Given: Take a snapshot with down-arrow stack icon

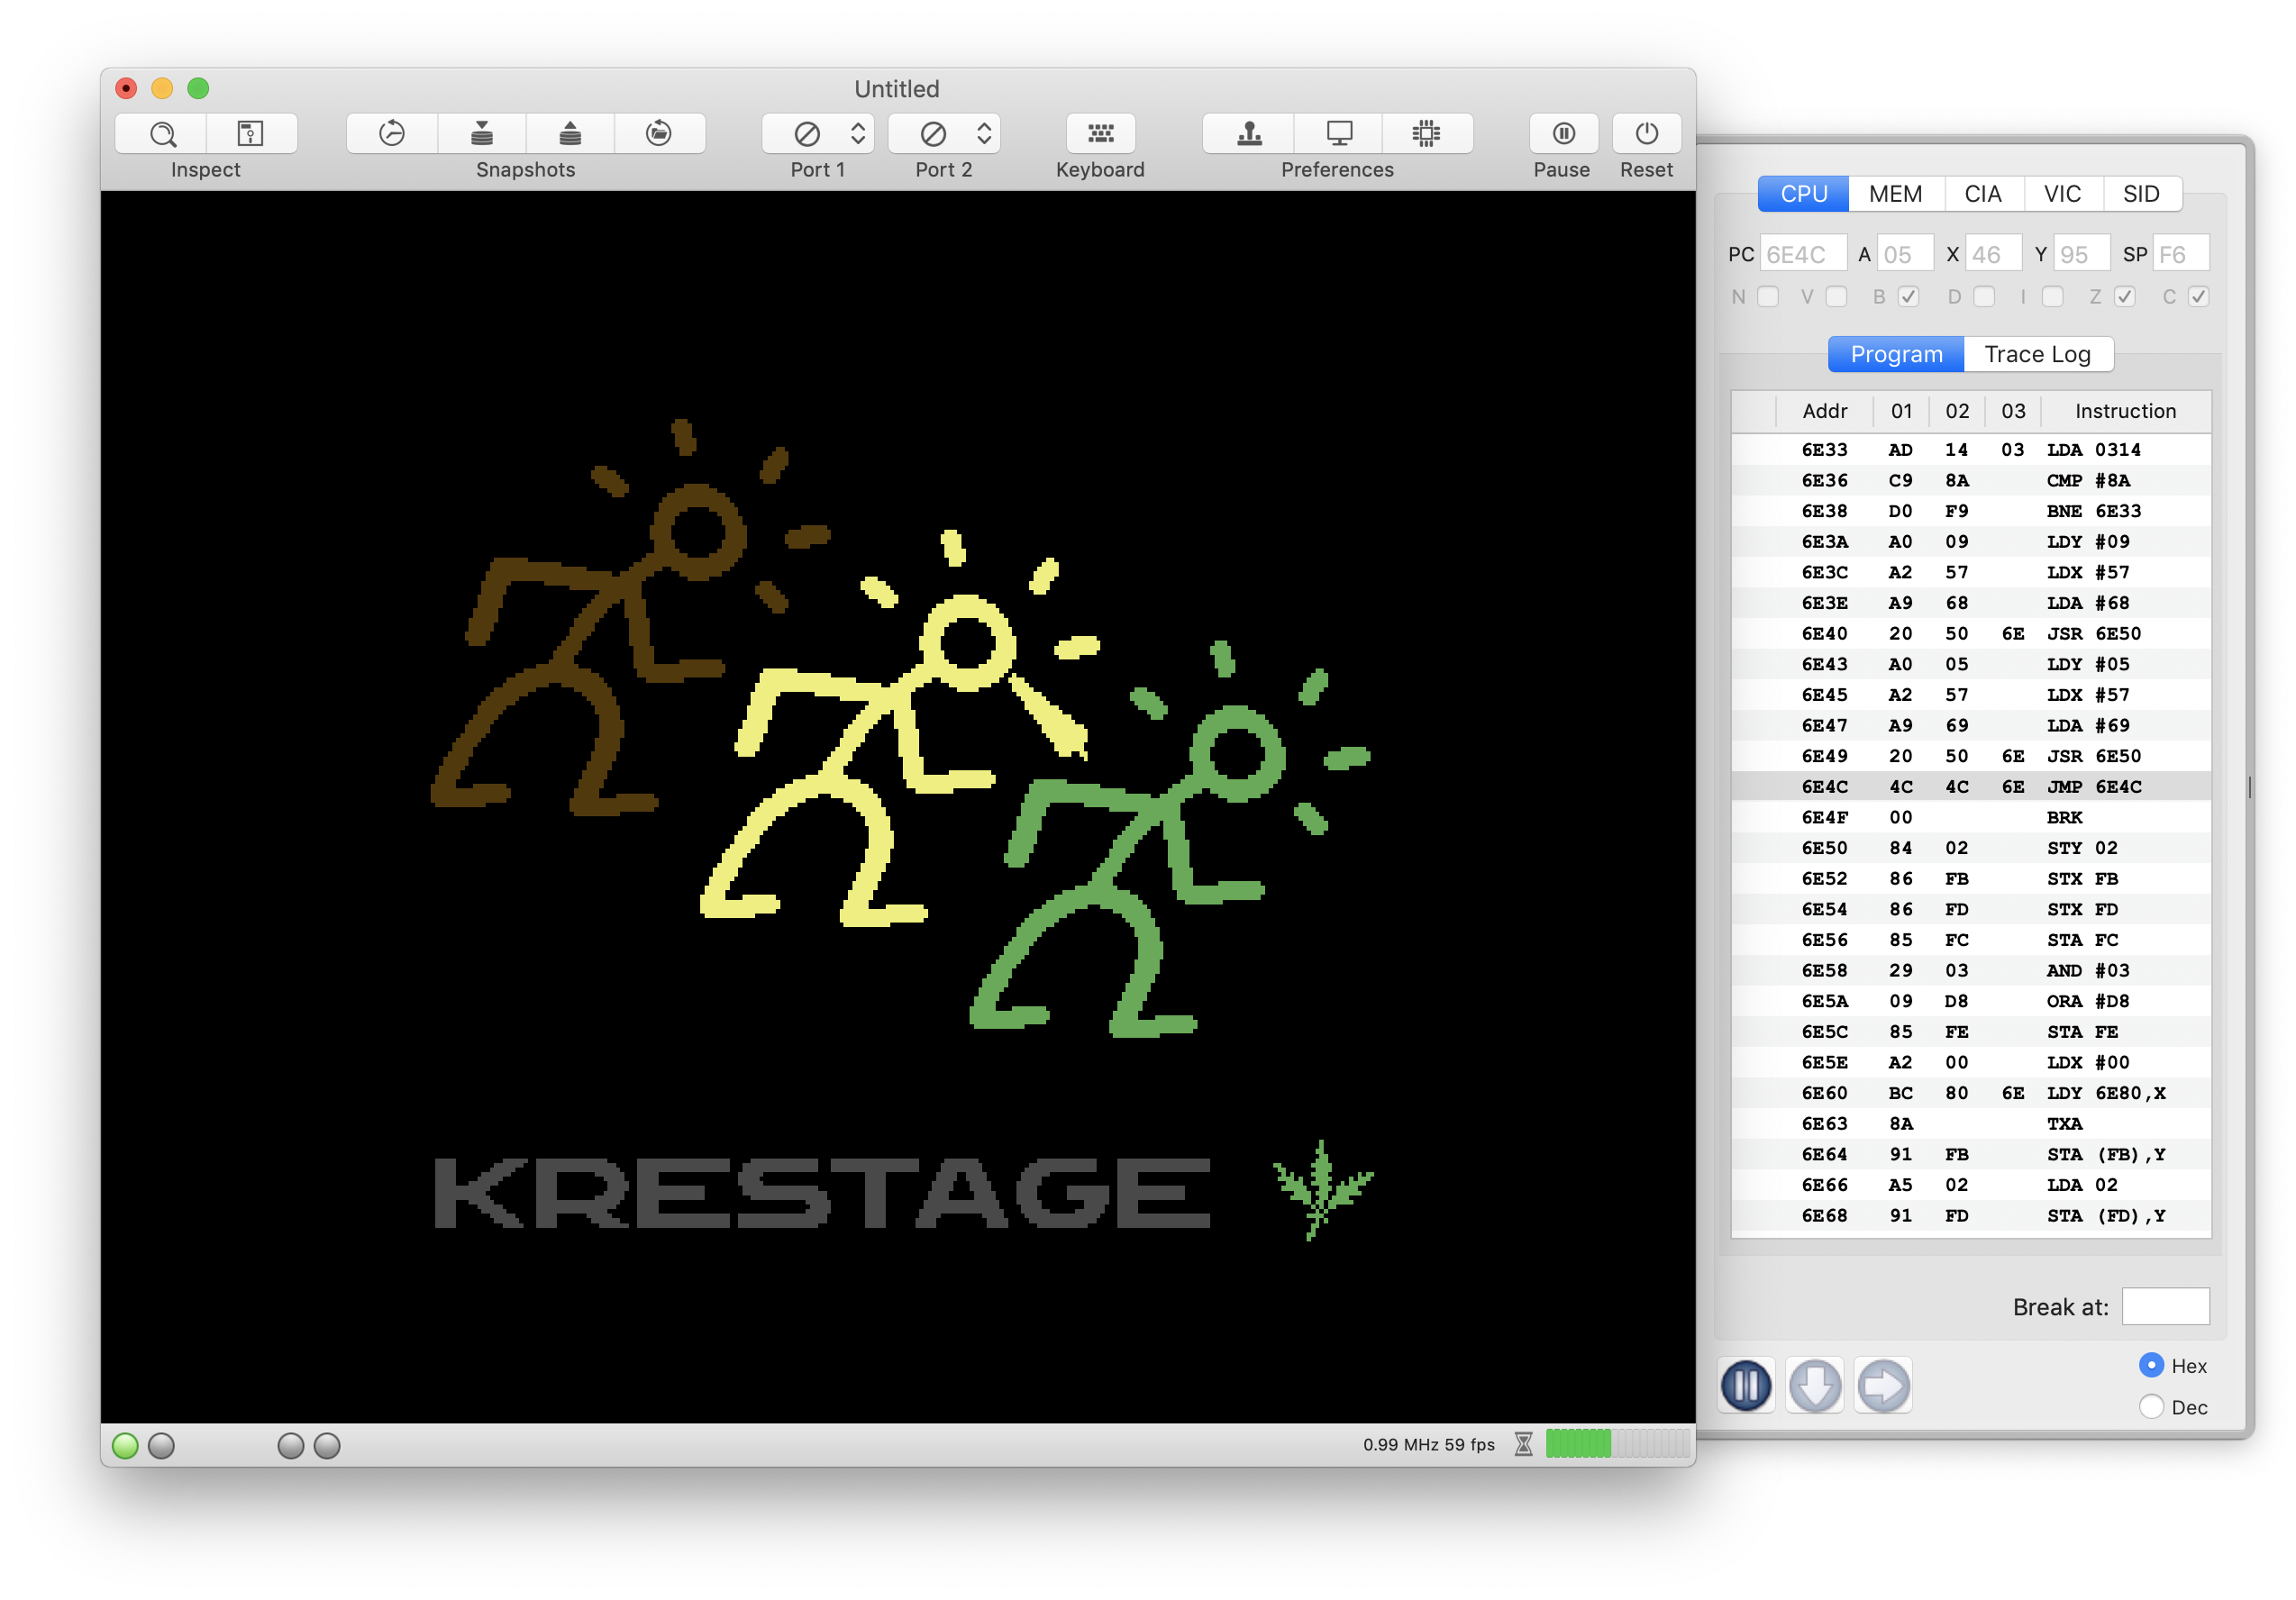Looking at the screenshot, I should coord(482,133).
